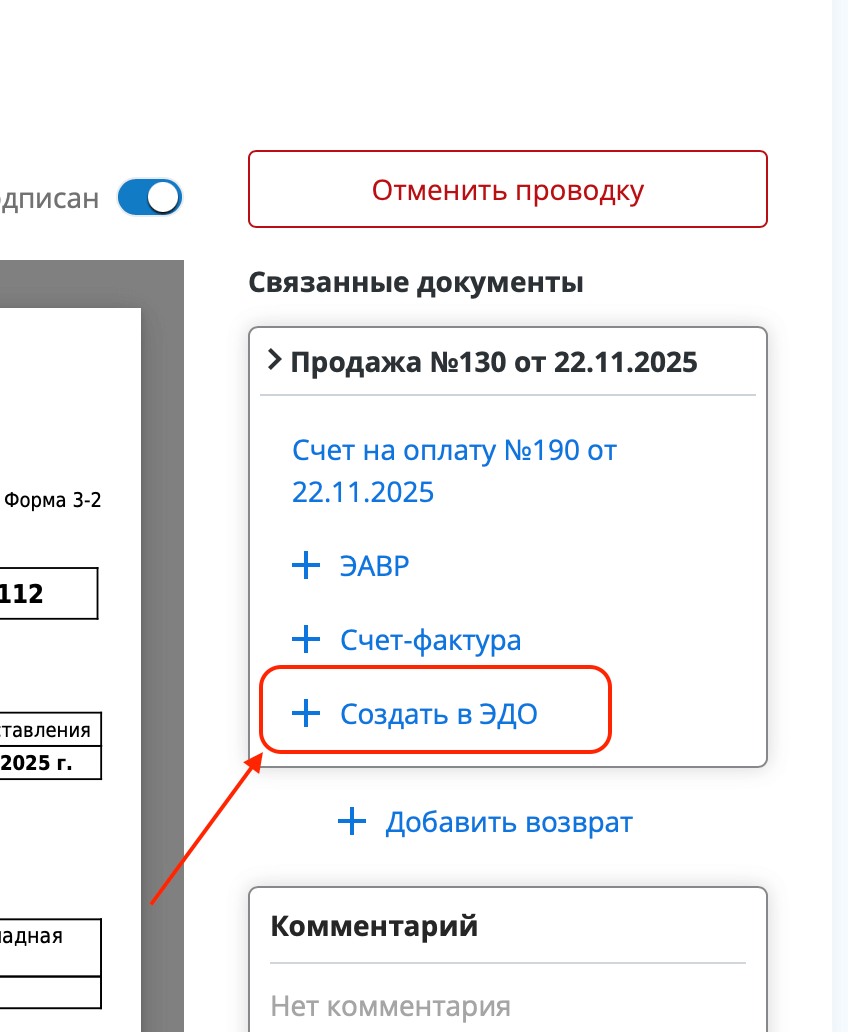This screenshot has width=848, height=1032.
Task: Click the plus icon beside ЭАВР
Action: pos(305,567)
